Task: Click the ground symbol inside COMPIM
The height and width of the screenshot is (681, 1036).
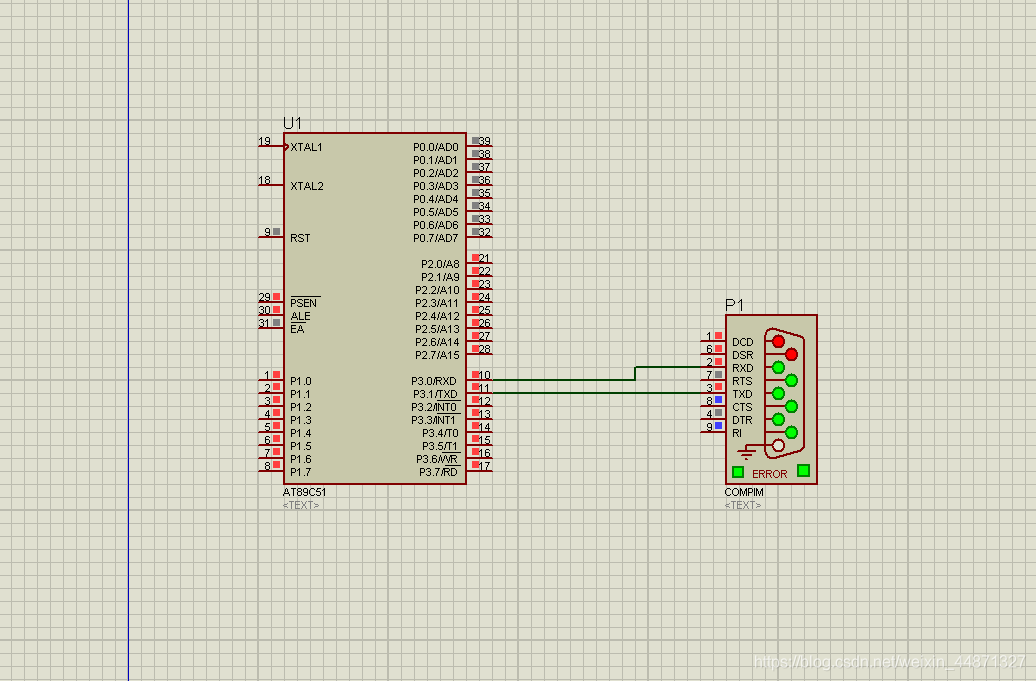Action: [747, 452]
